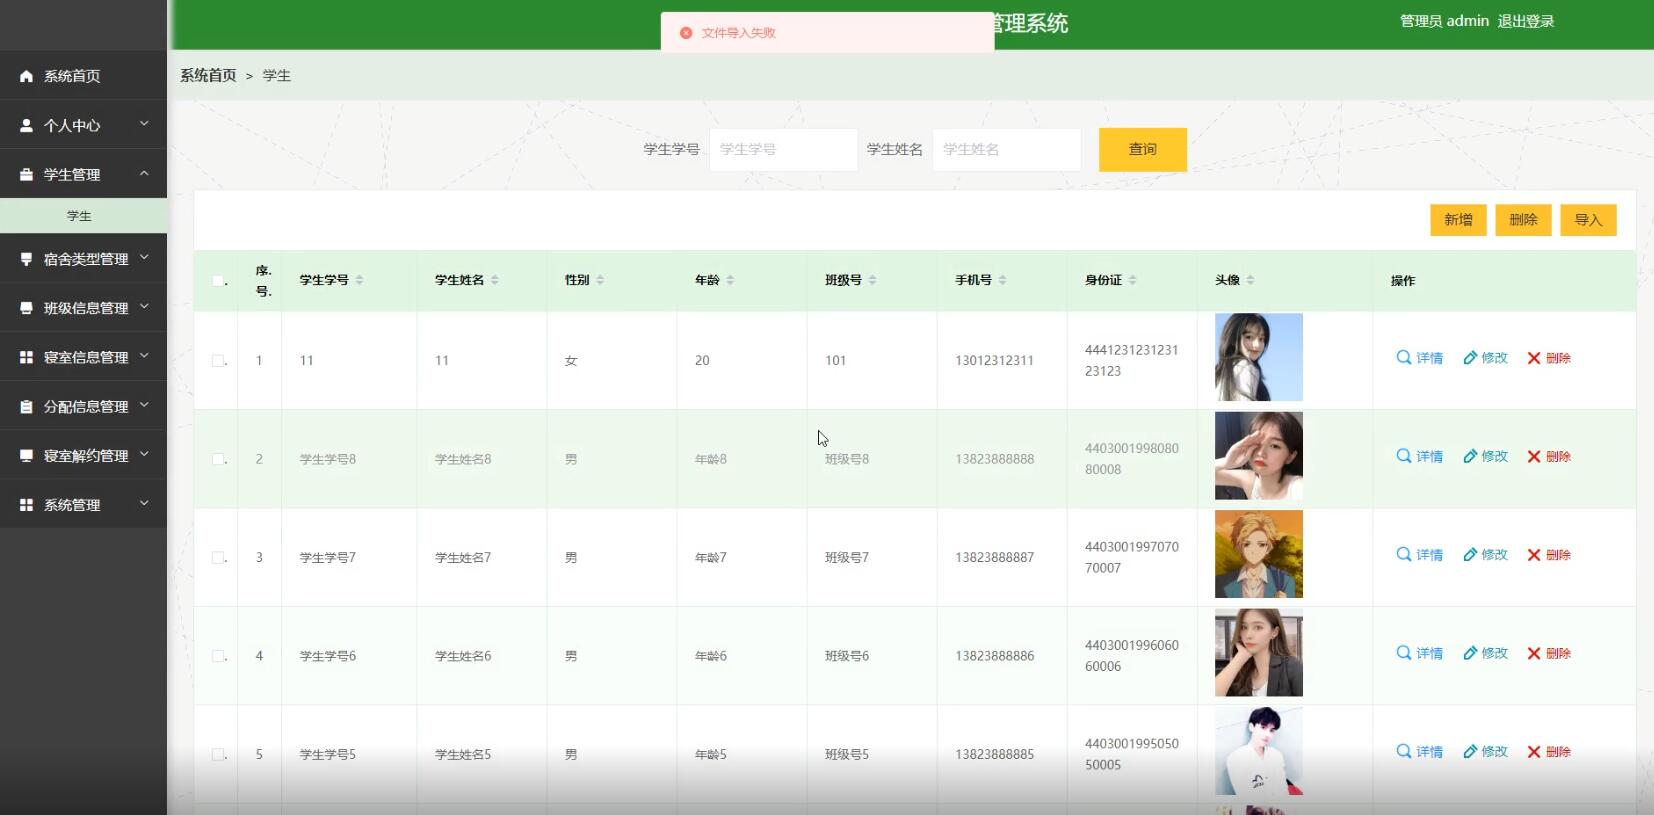
Task: Click 系统首页 breadcrumb link
Action: pos(208,75)
